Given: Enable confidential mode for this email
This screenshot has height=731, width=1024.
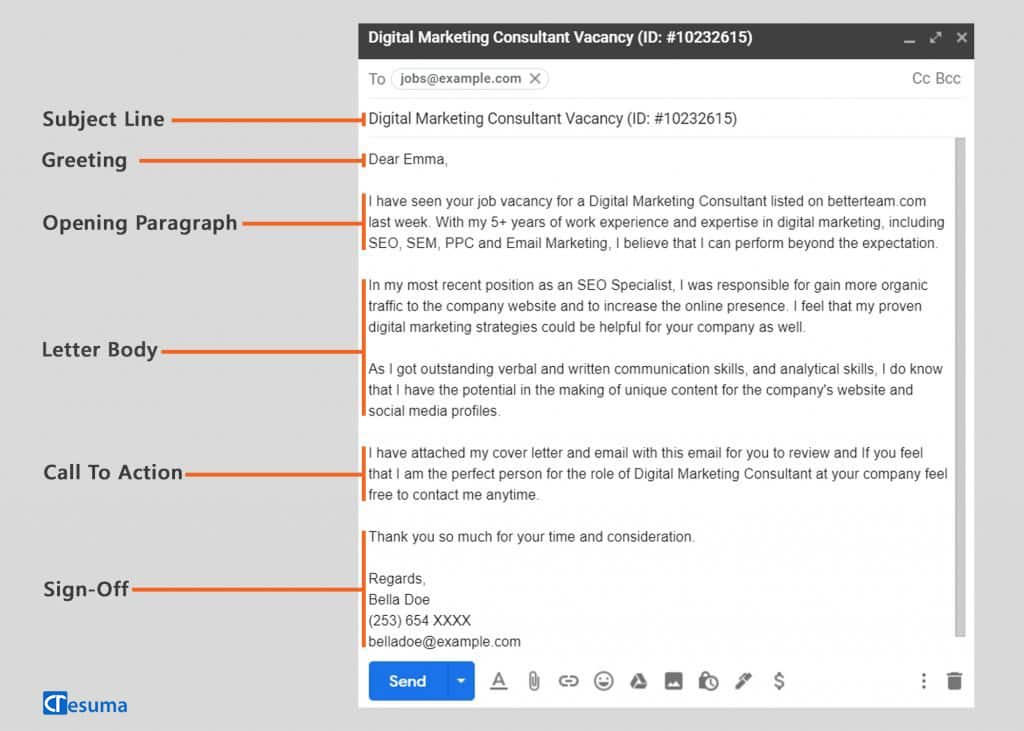Looking at the screenshot, I should pyautogui.click(x=709, y=681).
